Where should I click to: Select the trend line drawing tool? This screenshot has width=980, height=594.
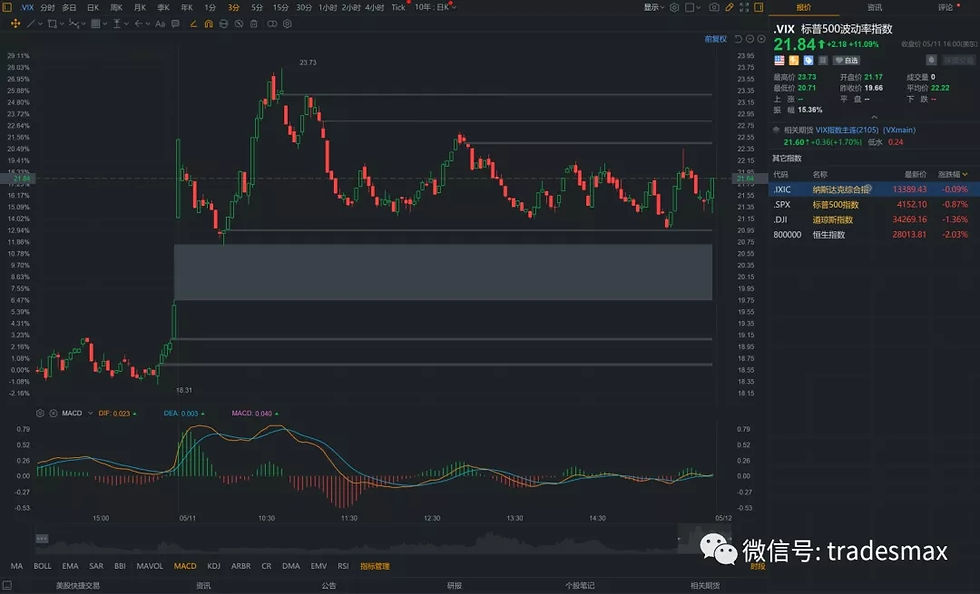31,24
